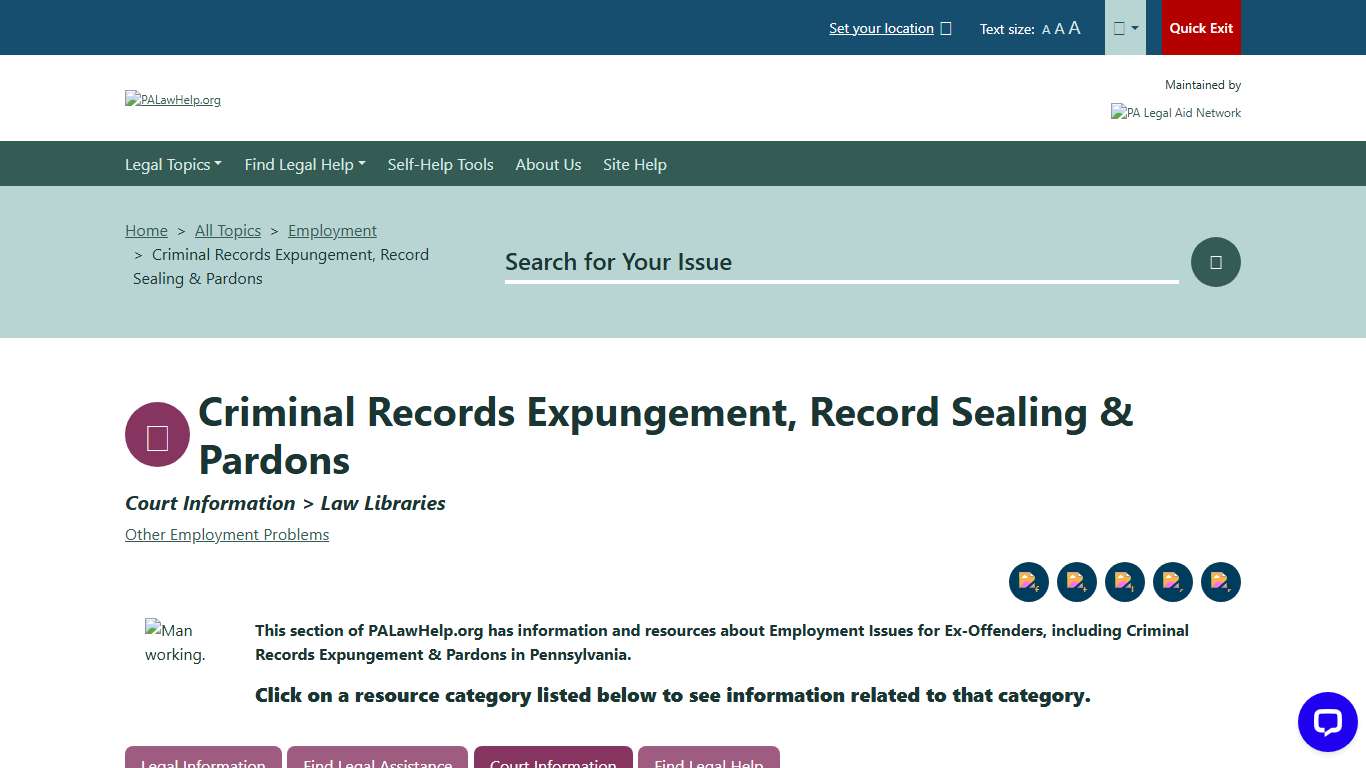Click the first social share icon

1029,581
